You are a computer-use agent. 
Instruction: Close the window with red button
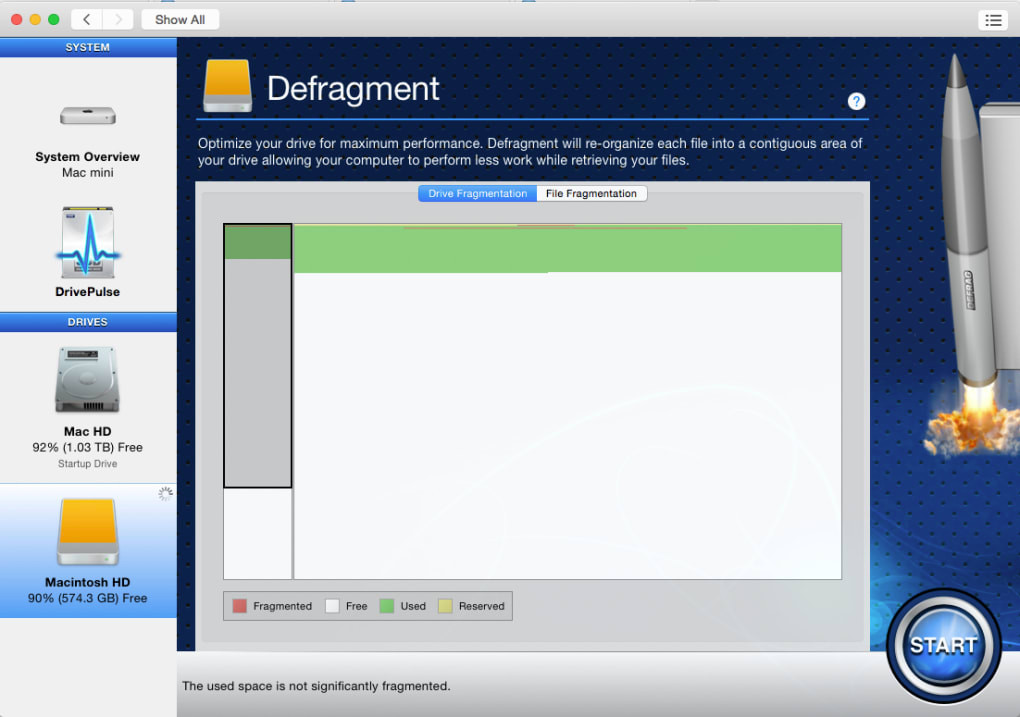pos(17,20)
